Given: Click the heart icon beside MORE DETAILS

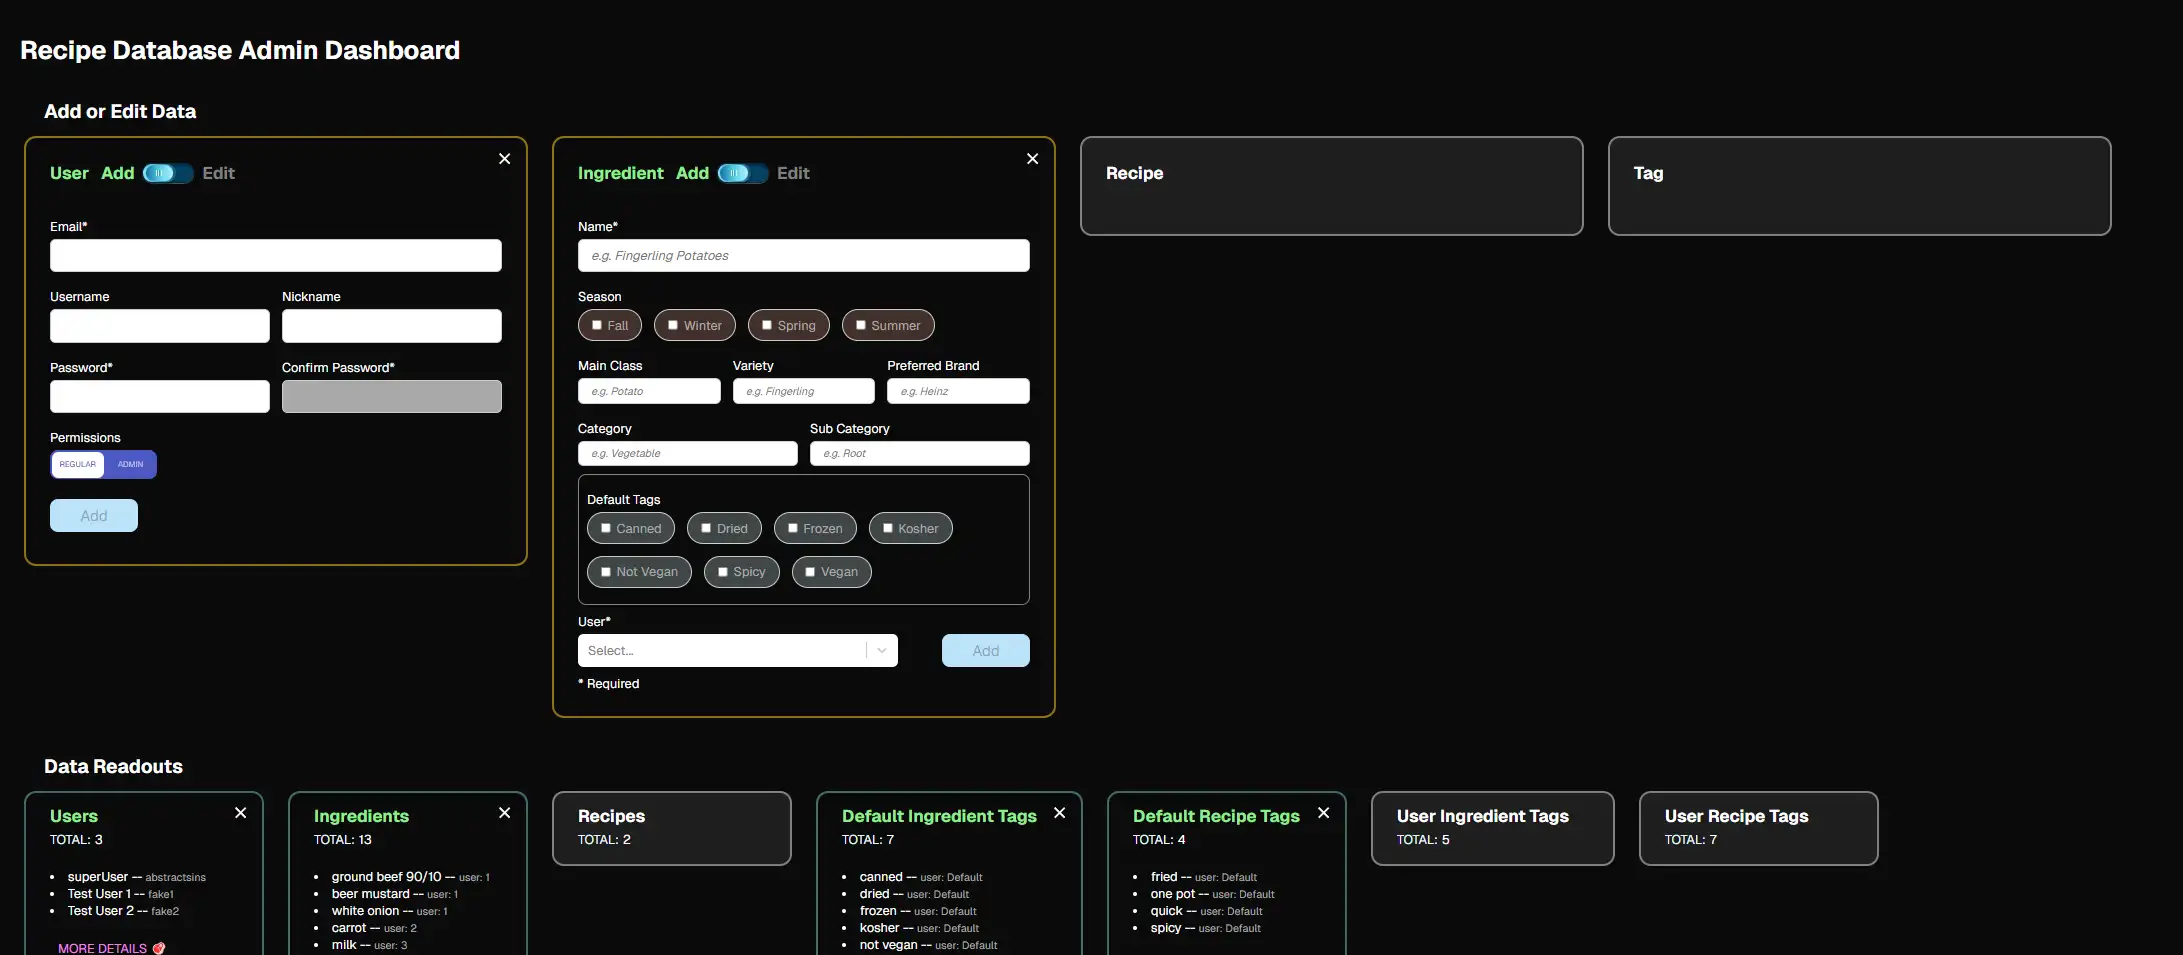Looking at the screenshot, I should coord(159,948).
